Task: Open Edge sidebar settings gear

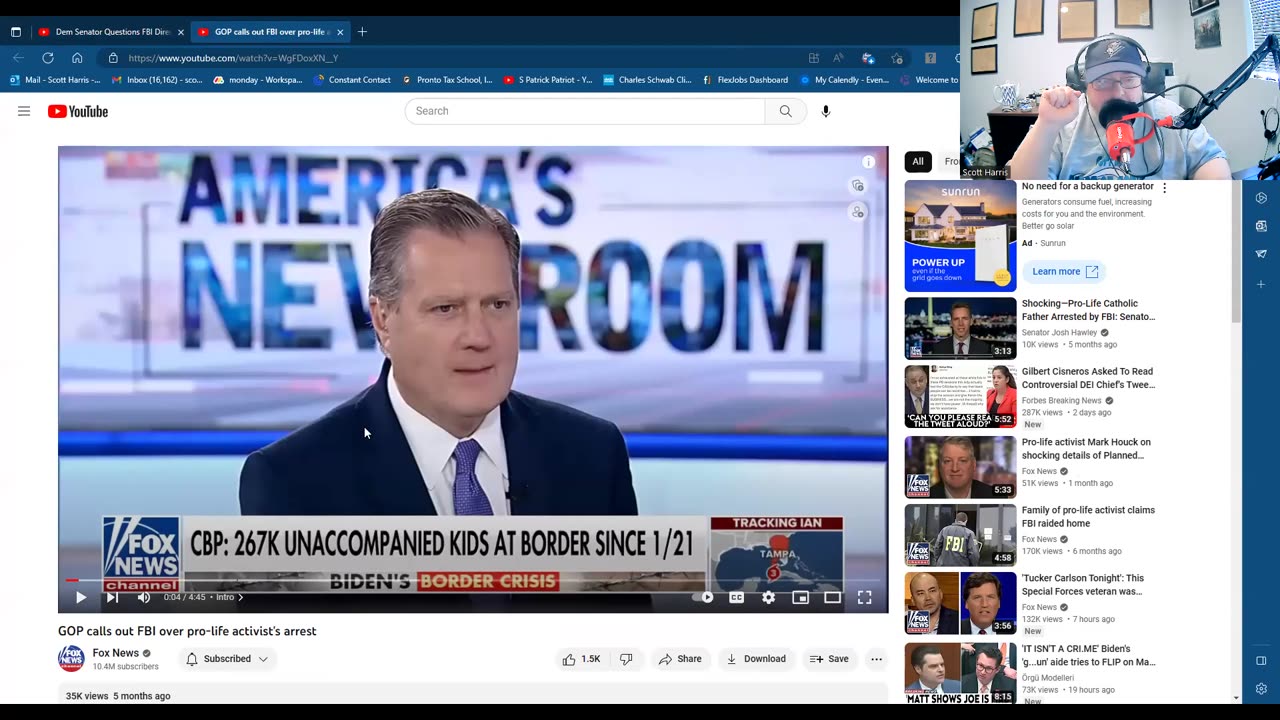Action: pos(1261,688)
